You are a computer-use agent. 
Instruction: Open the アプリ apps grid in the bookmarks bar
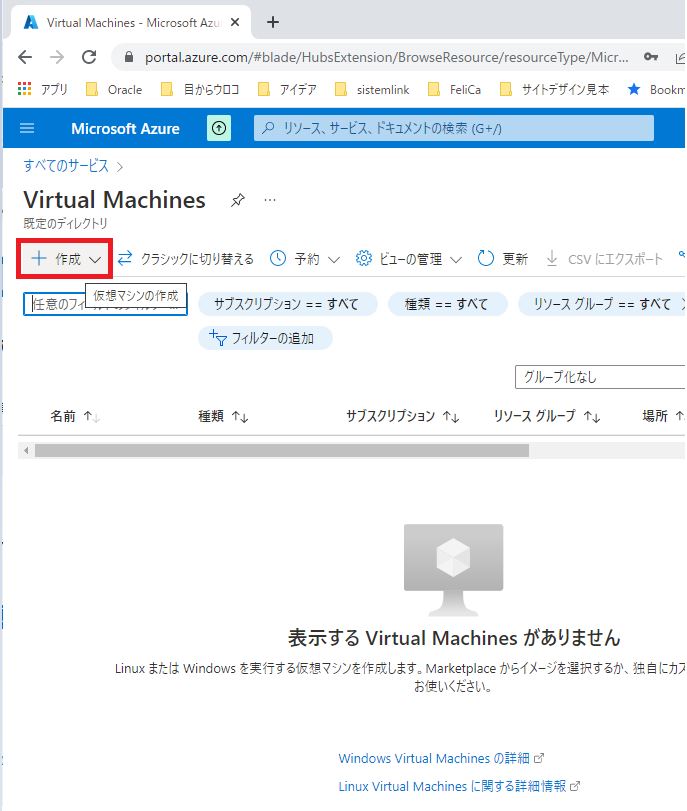[x=42, y=89]
